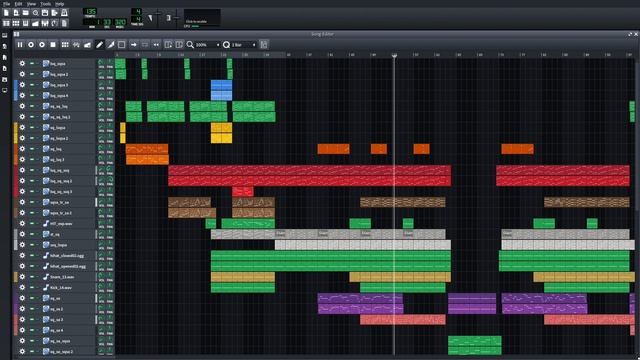640x360 pixels.
Task: Toggle auto-scrolling arrow button
Action: [x=133, y=44]
